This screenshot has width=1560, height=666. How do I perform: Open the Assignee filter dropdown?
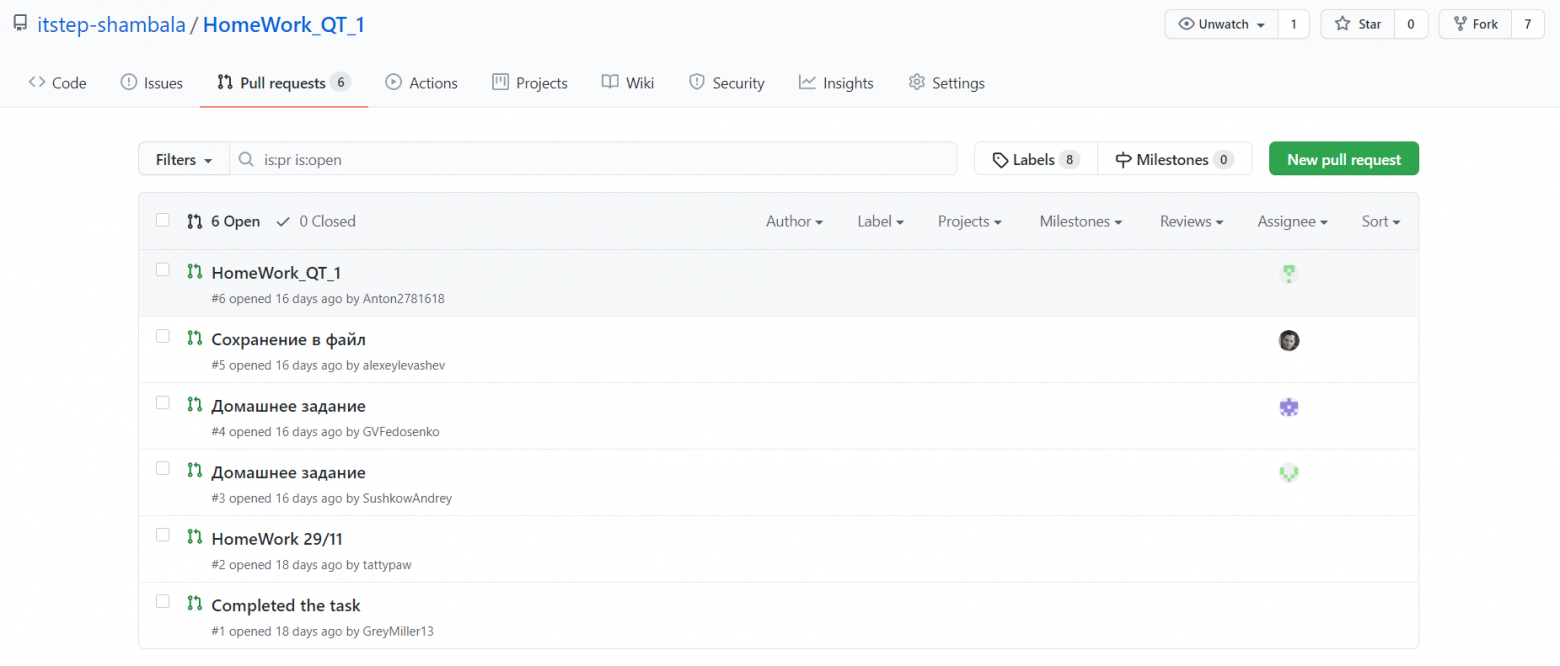[x=1292, y=221]
